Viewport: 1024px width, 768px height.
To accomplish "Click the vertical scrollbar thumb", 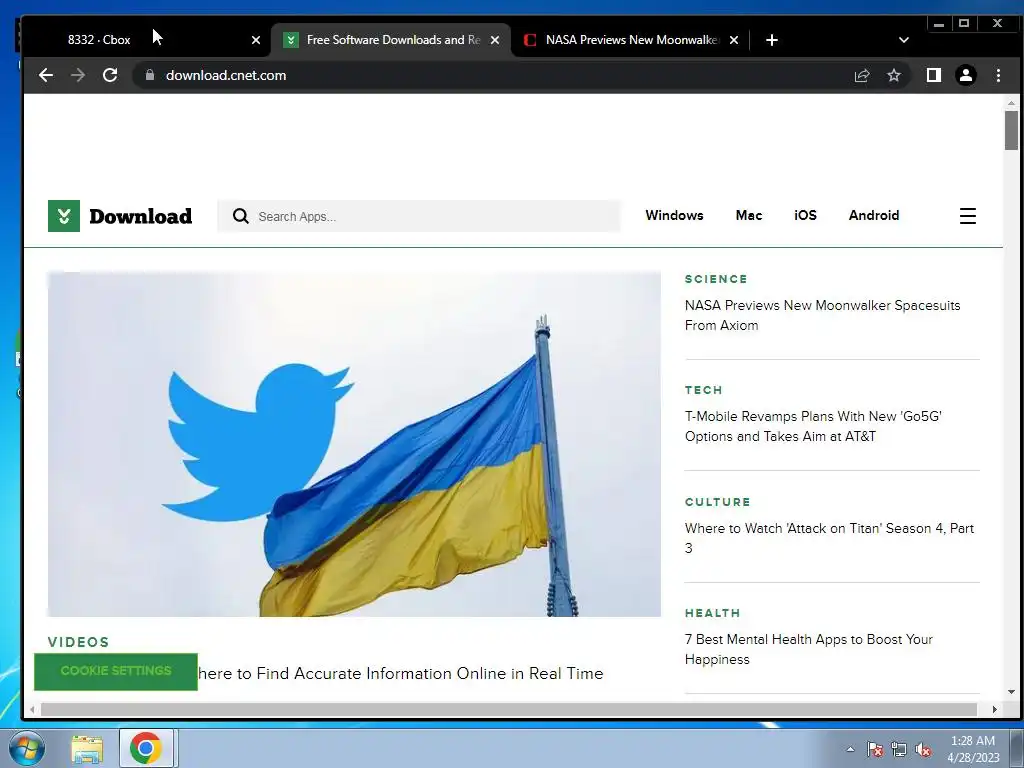I will [x=1011, y=131].
